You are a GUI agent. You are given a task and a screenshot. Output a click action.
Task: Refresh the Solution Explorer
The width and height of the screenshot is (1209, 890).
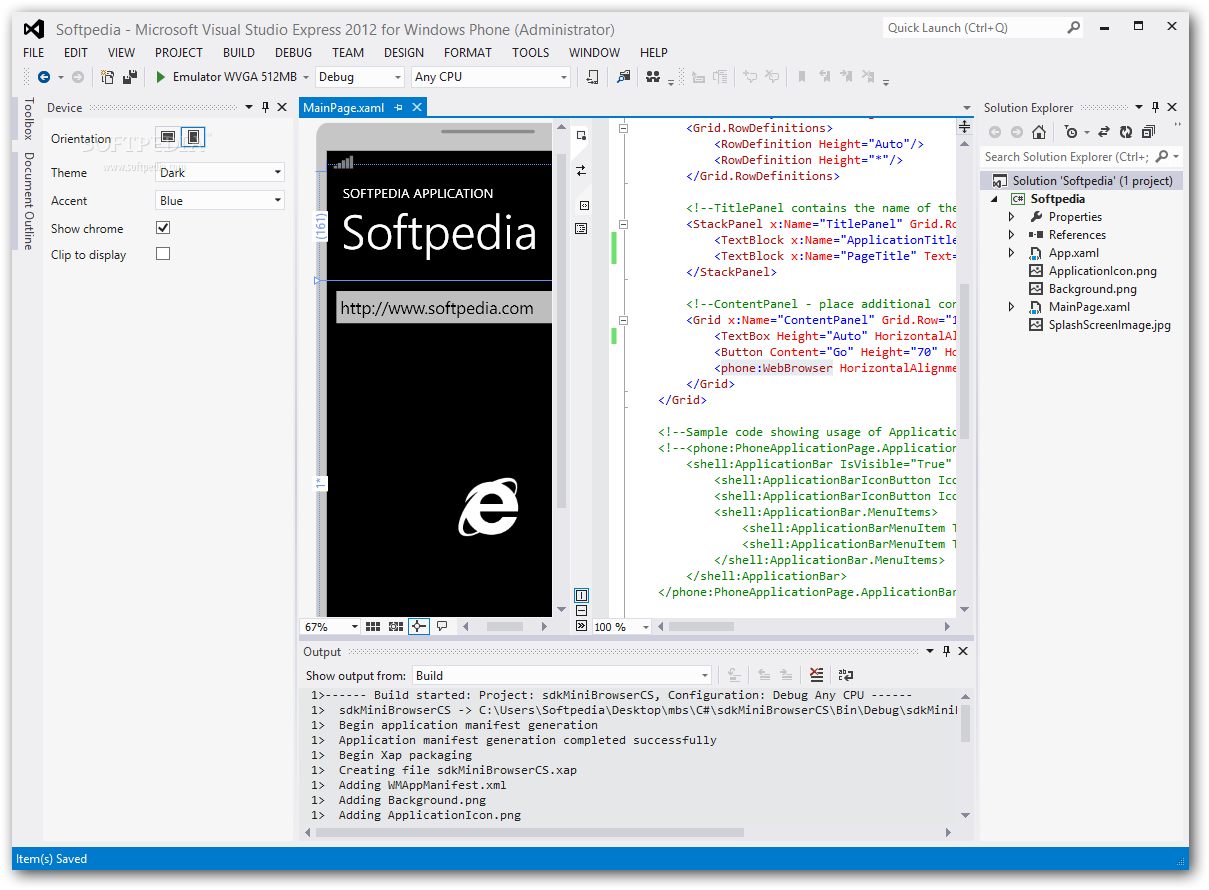coord(1126,132)
